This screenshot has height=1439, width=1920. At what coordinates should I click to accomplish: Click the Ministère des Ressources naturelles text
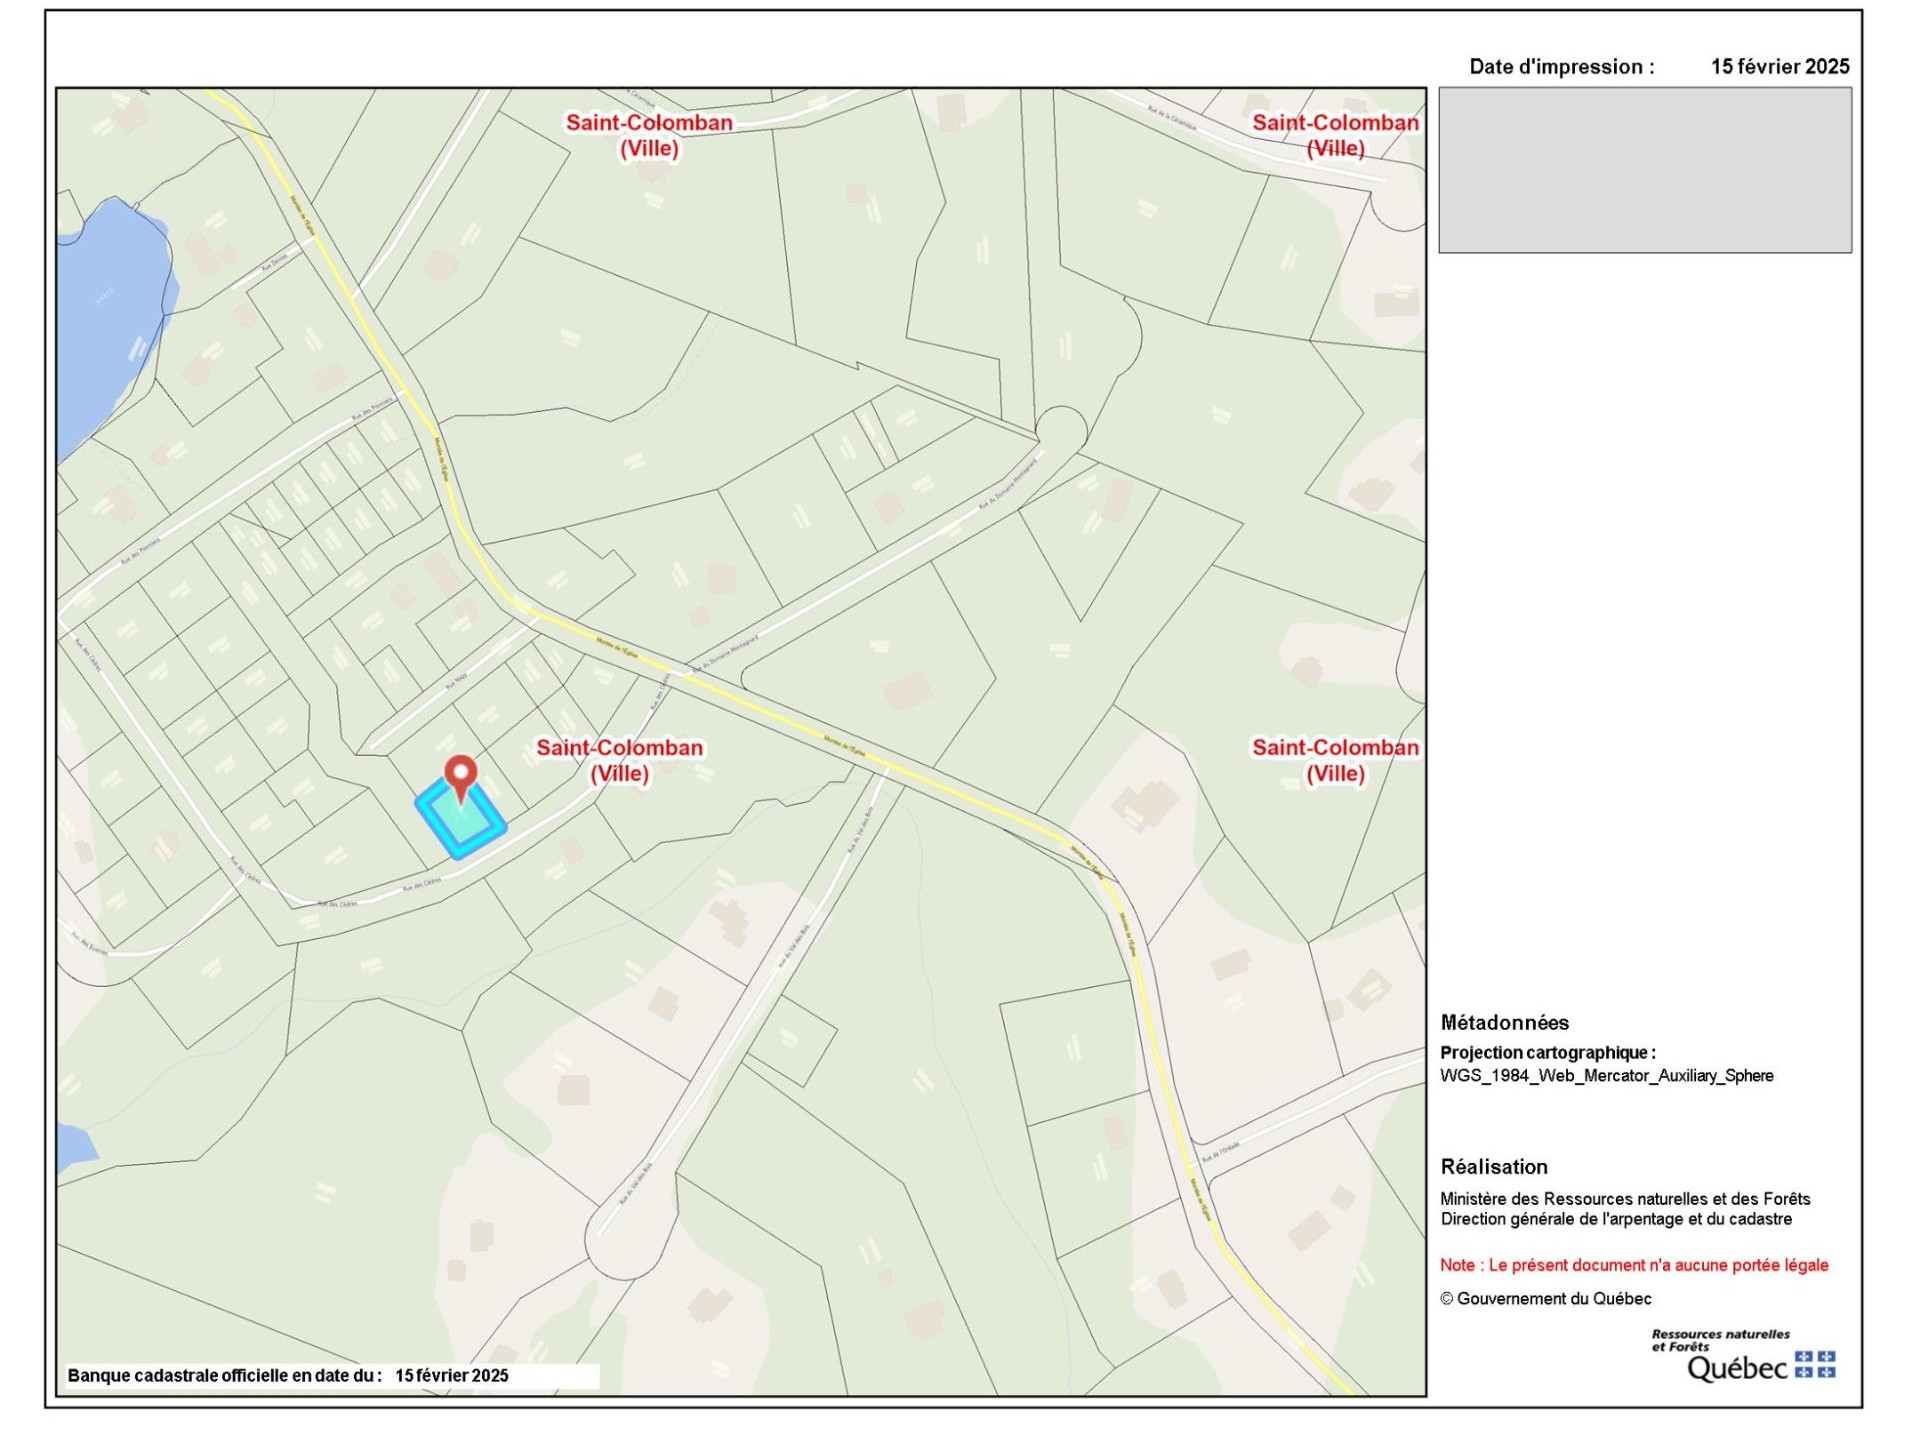(x=1624, y=1199)
